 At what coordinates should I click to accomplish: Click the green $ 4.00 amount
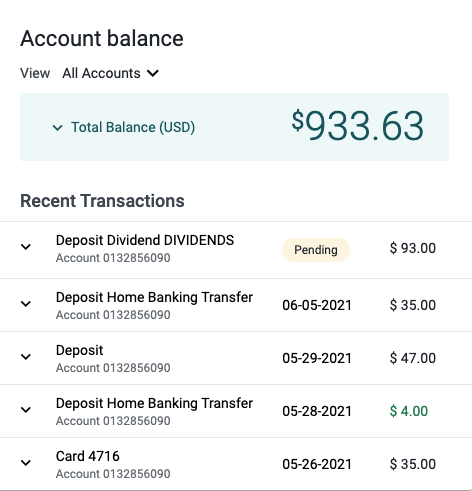[409, 411]
